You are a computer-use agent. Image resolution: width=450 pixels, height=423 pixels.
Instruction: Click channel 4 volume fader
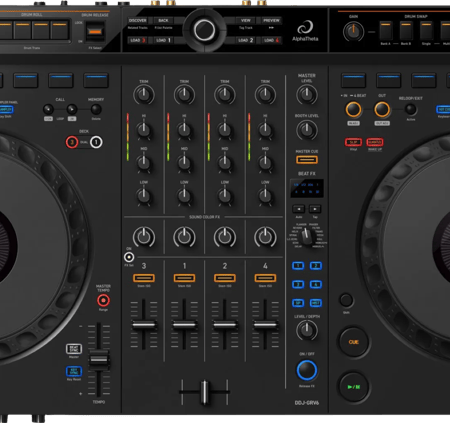click(x=265, y=324)
